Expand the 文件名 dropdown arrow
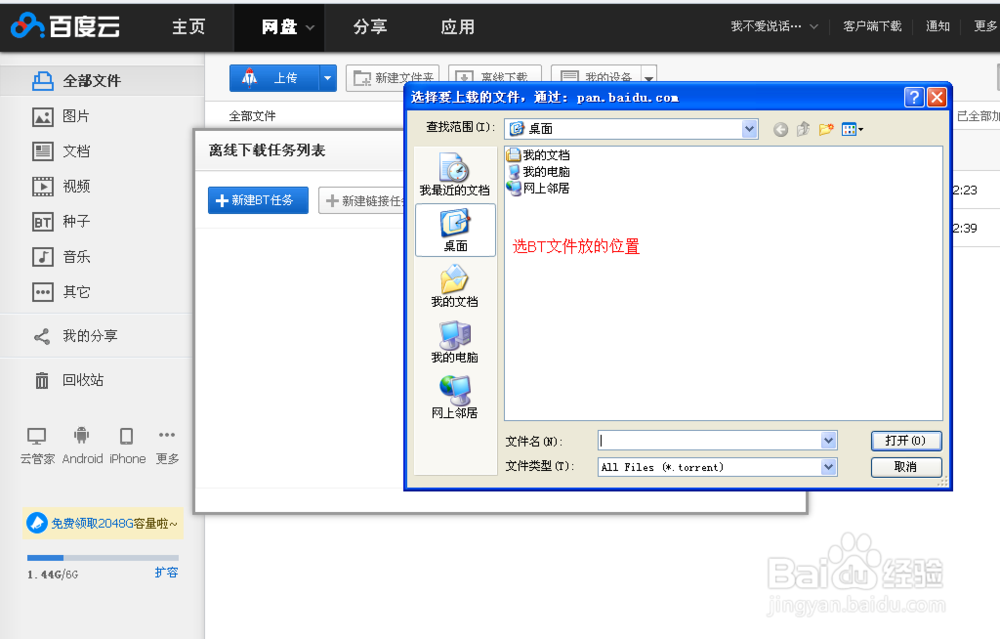 [x=828, y=440]
